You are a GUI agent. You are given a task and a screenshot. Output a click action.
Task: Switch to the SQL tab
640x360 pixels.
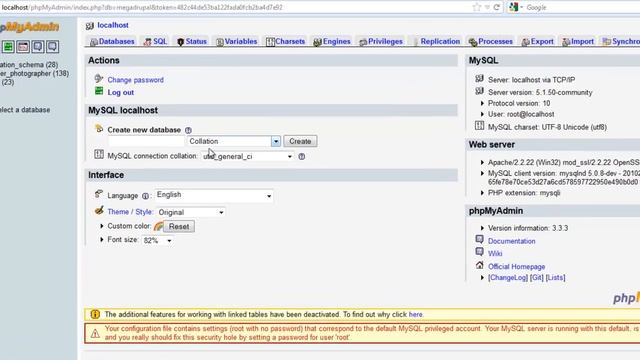[155, 41]
